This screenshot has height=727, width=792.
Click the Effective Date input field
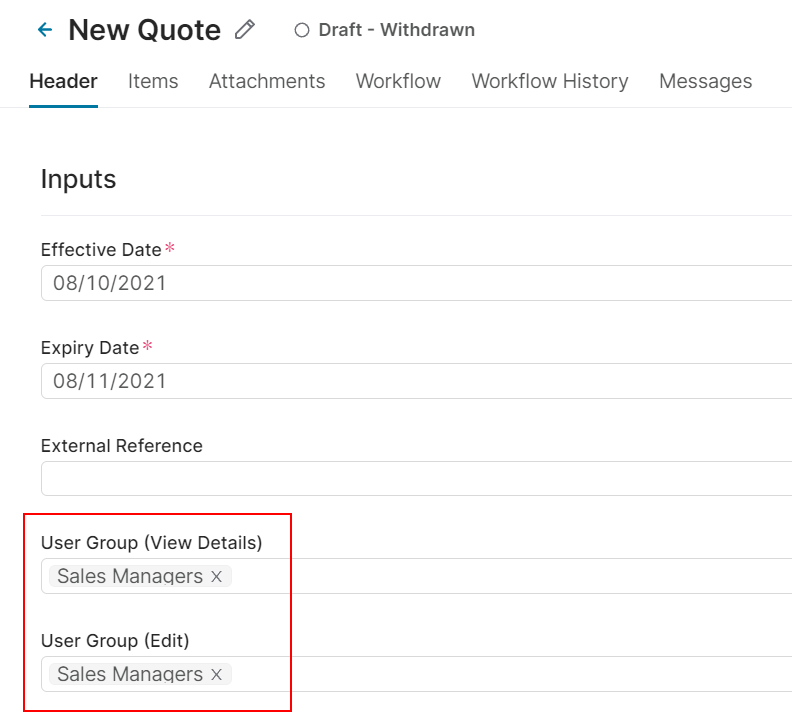pos(416,283)
